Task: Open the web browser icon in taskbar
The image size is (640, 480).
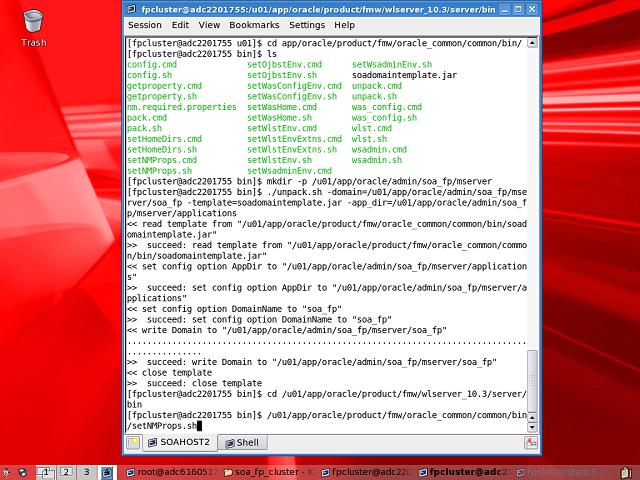Action: [22, 473]
